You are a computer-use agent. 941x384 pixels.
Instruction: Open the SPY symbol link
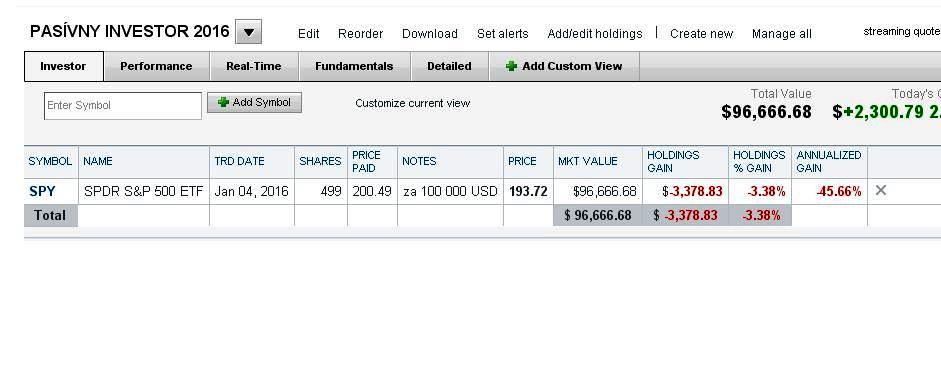[42, 191]
